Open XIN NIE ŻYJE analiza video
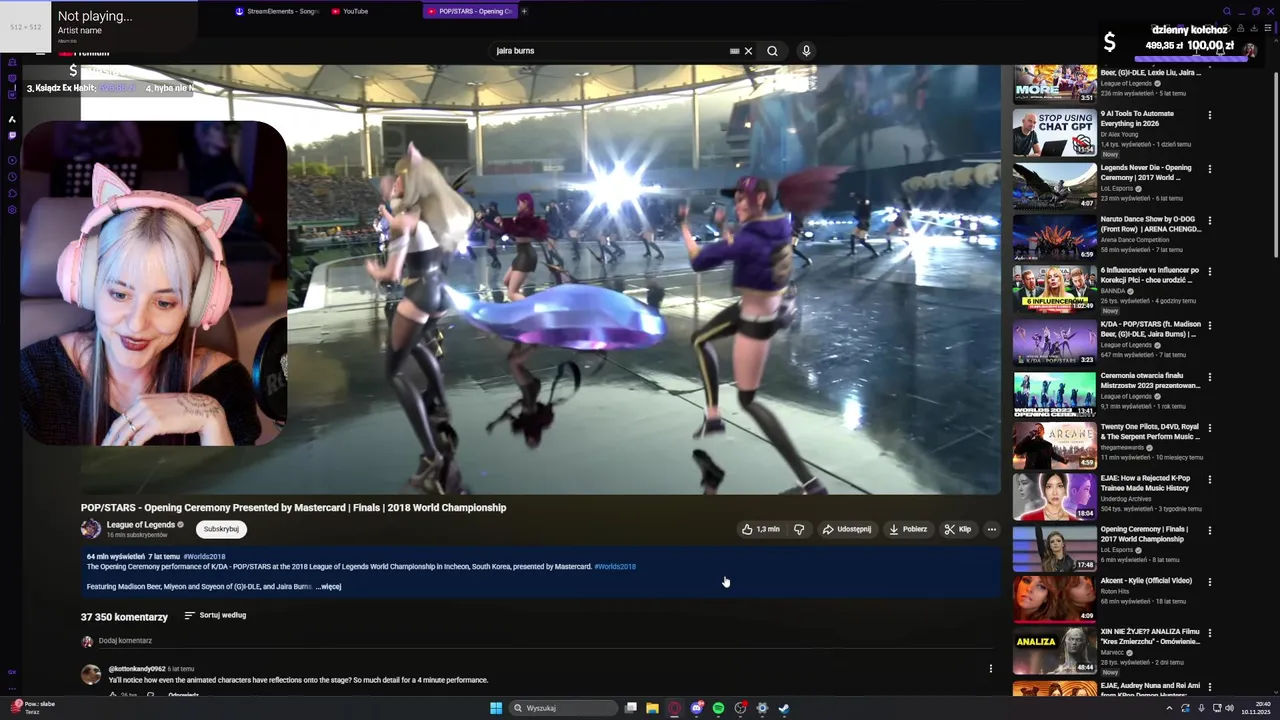Screen dimensions: 1280x720 click(1055, 652)
